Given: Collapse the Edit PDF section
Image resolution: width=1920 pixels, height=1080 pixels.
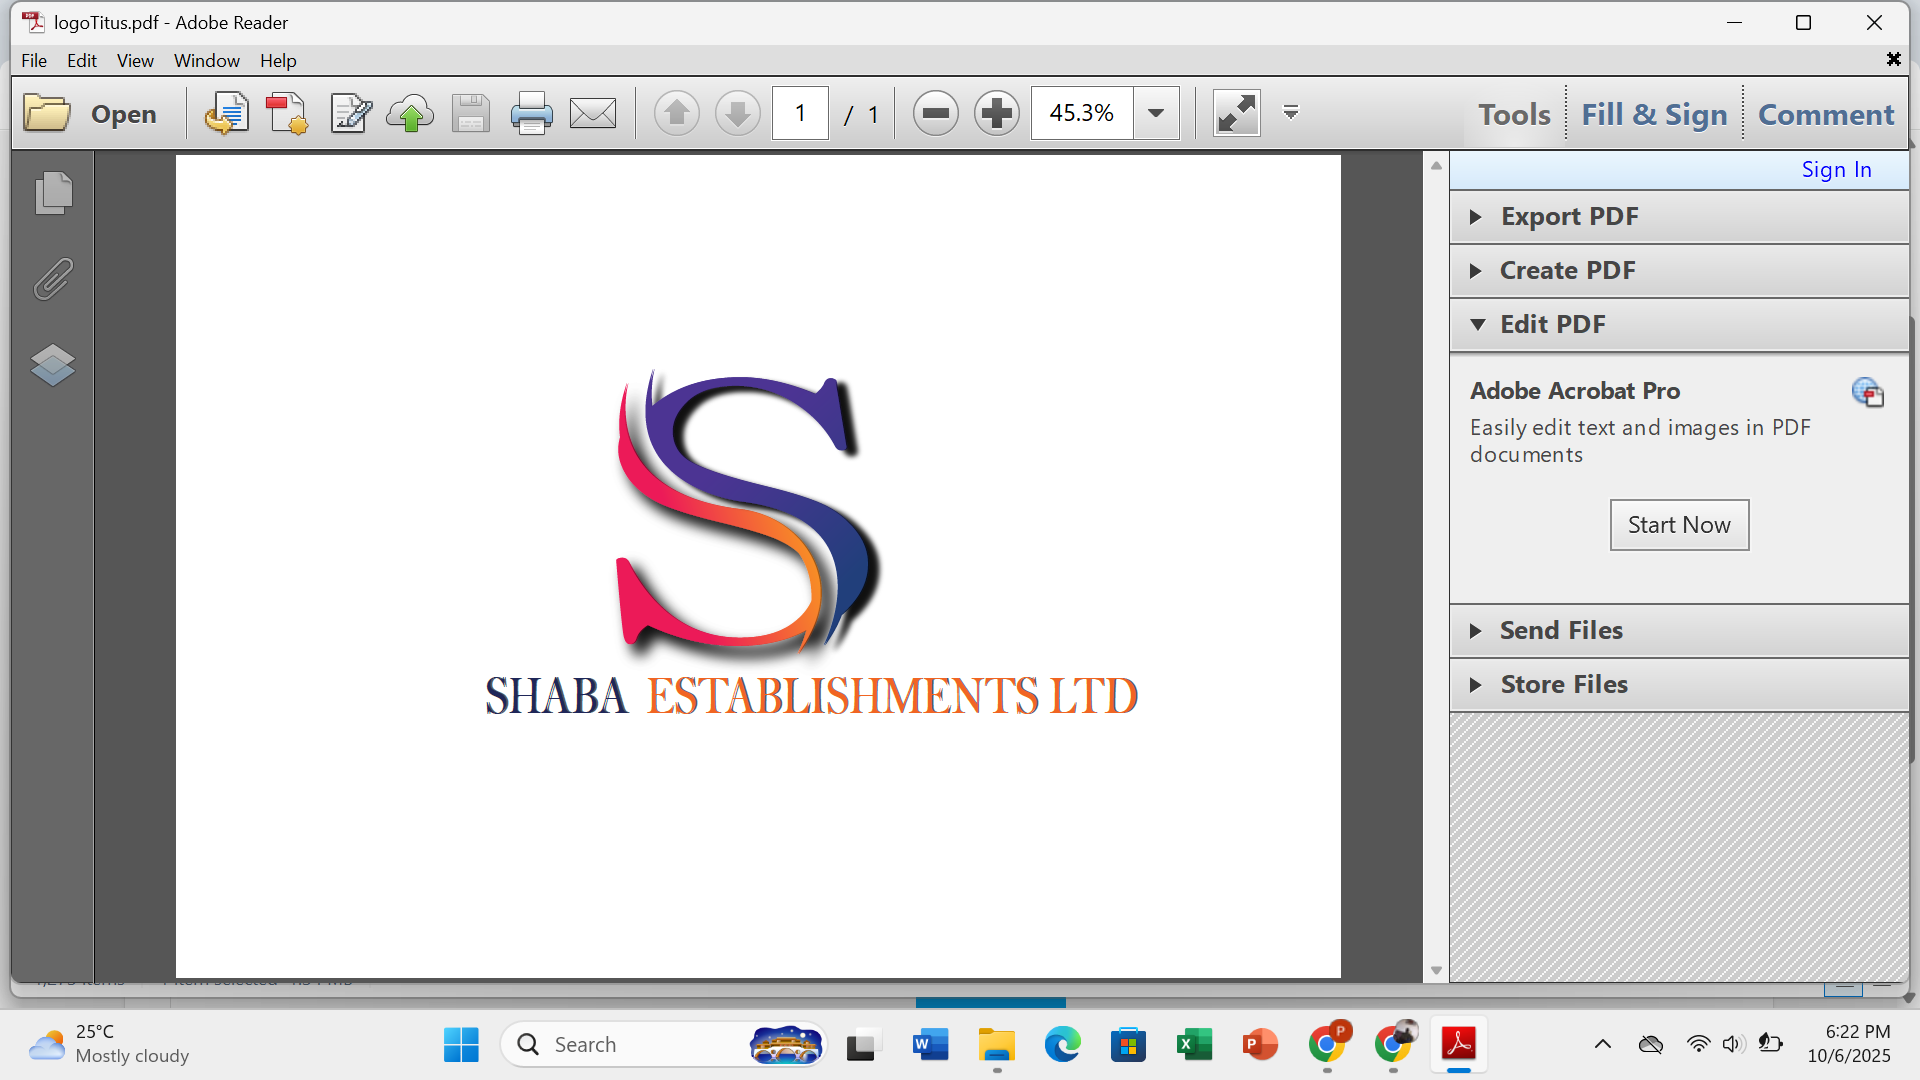Looking at the screenshot, I should coord(1552,325).
